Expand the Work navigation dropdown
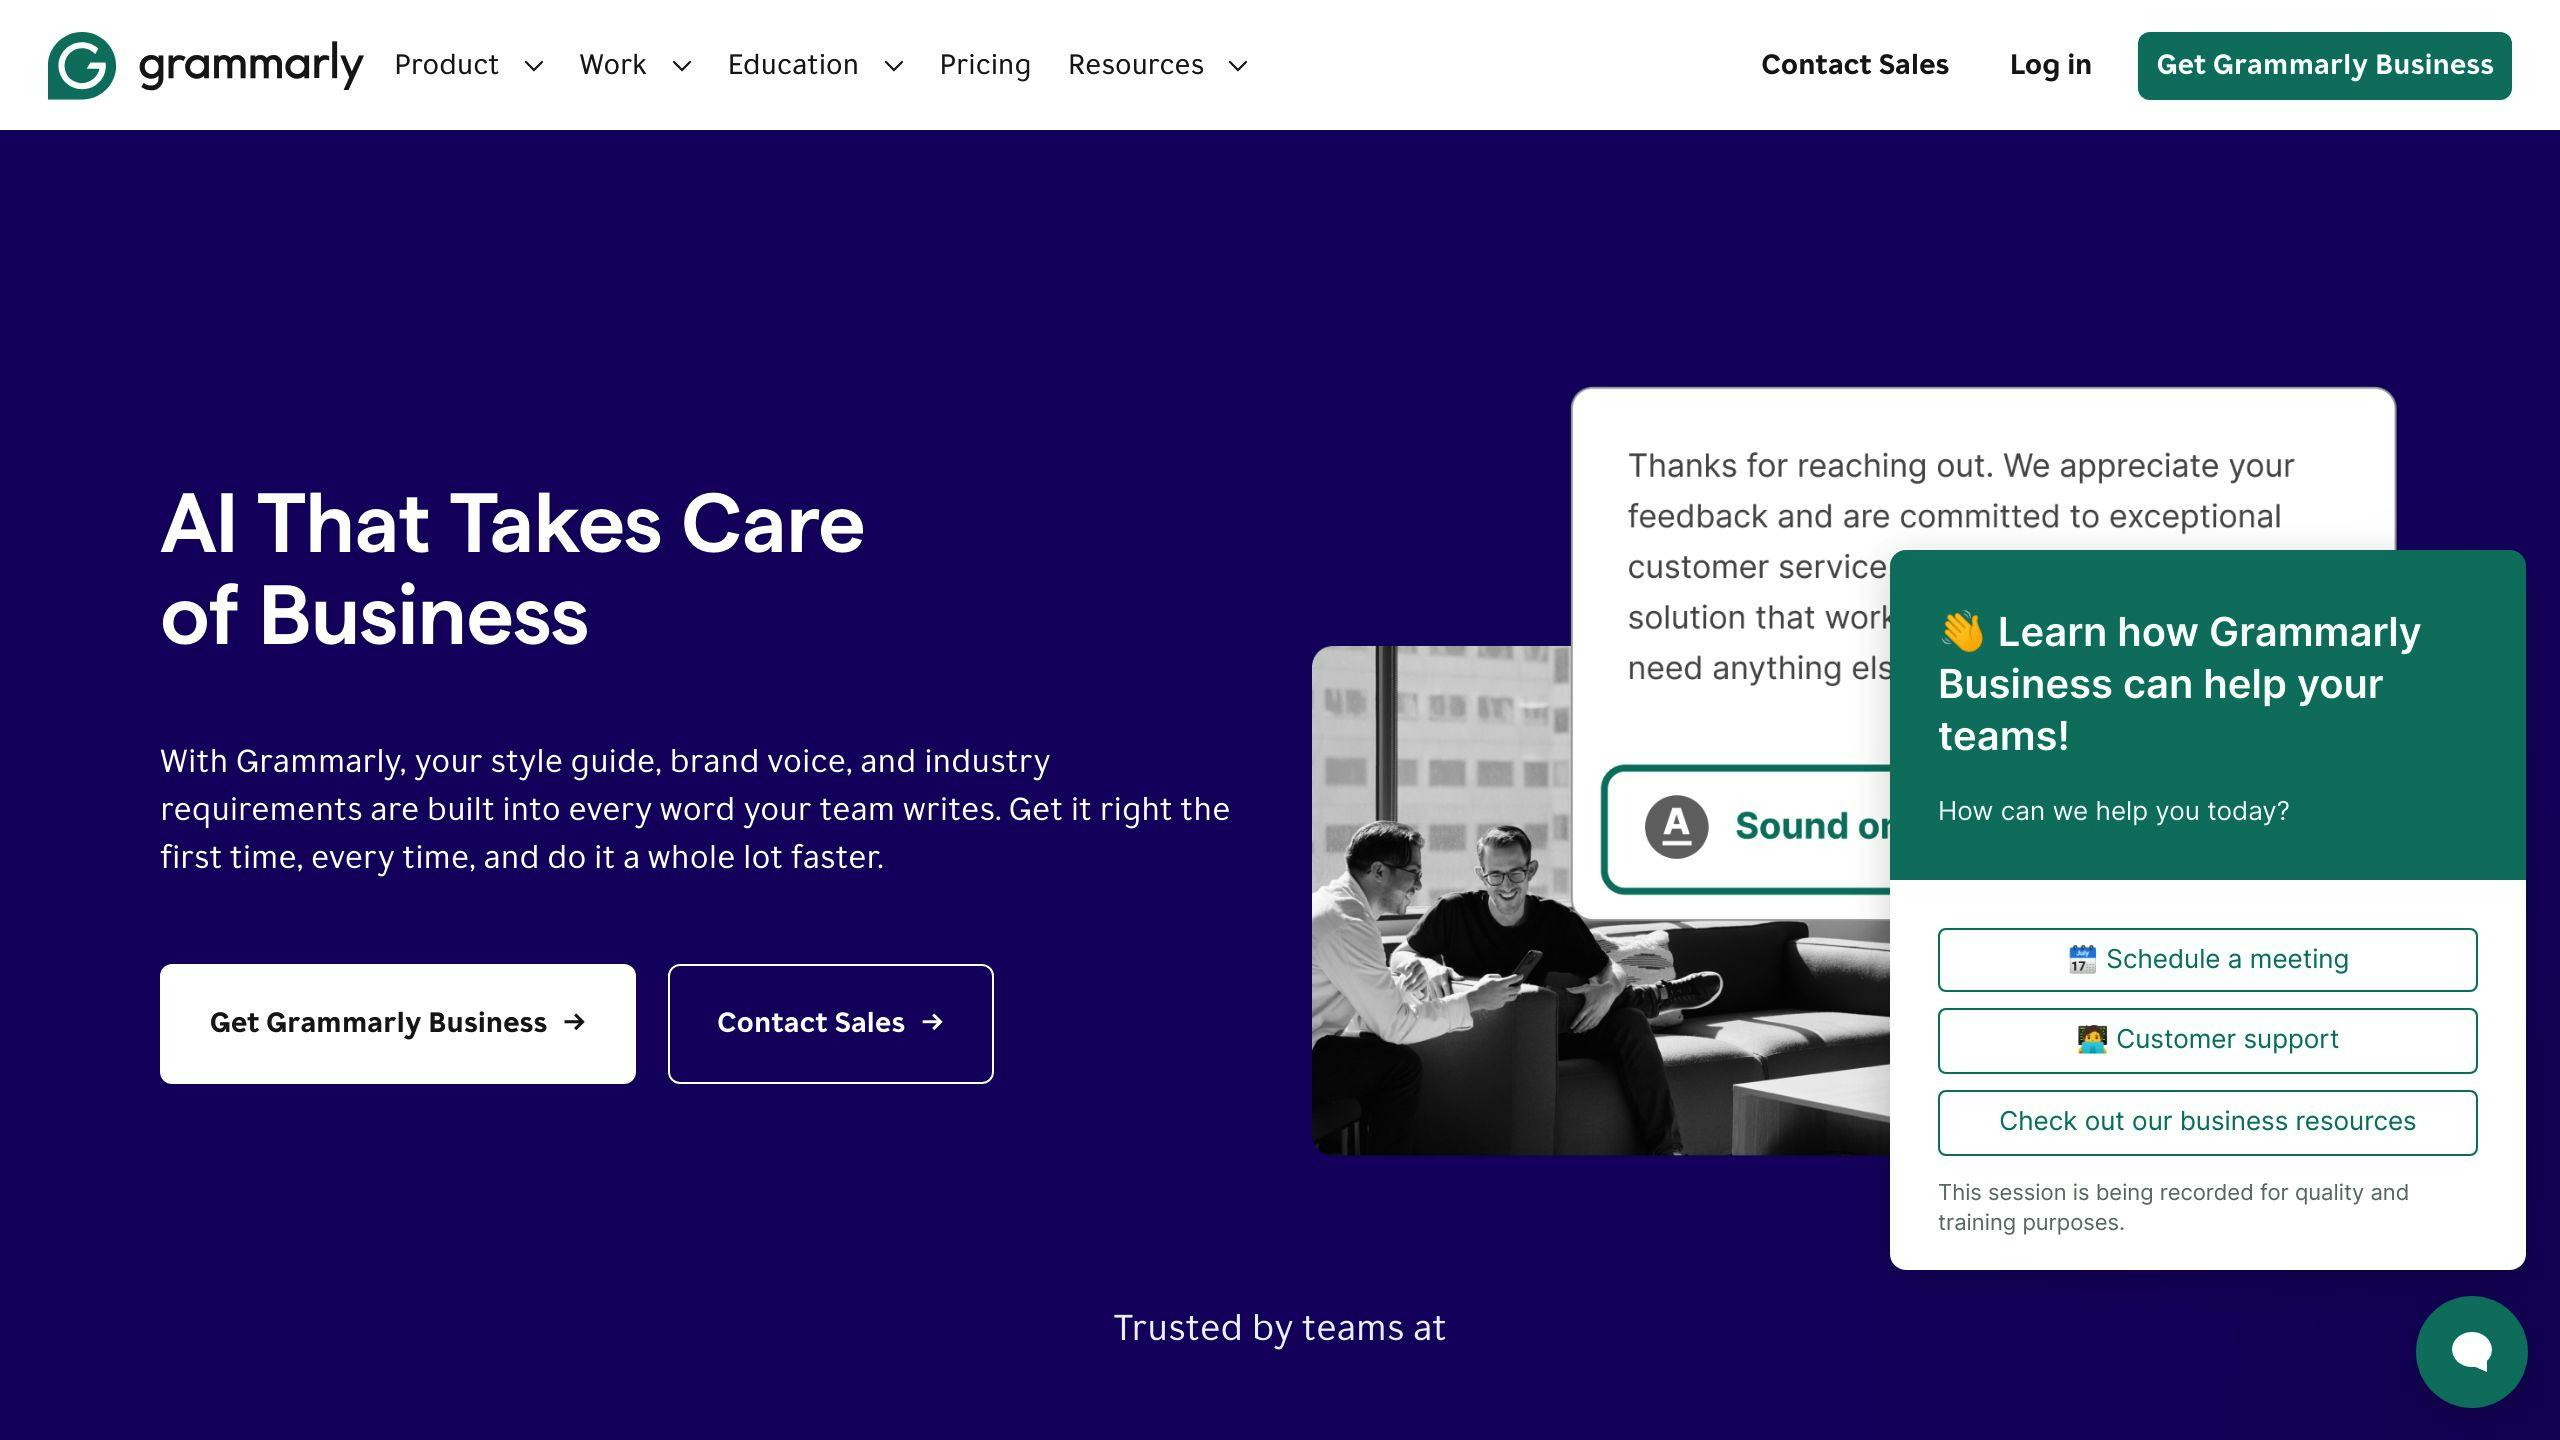2560x1440 pixels. coord(635,65)
